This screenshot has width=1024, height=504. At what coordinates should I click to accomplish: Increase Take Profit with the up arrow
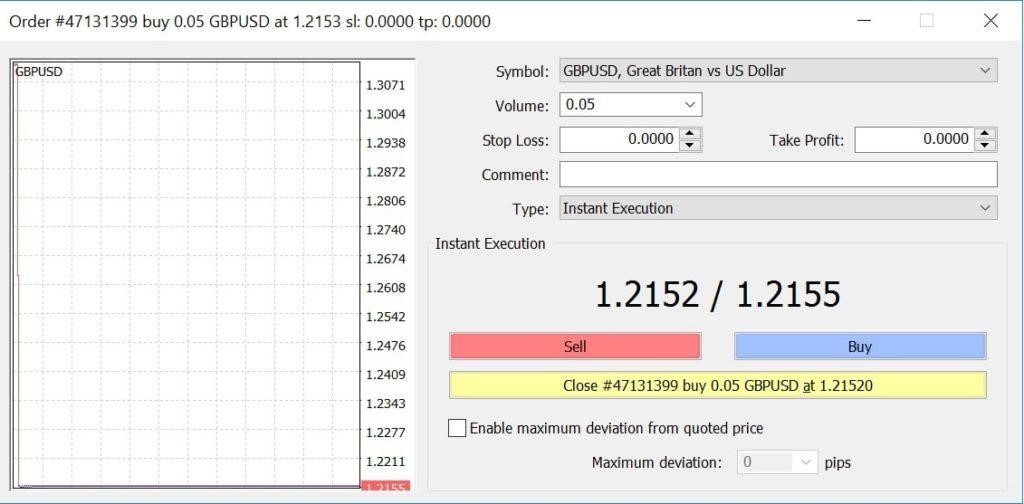point(985,133)
